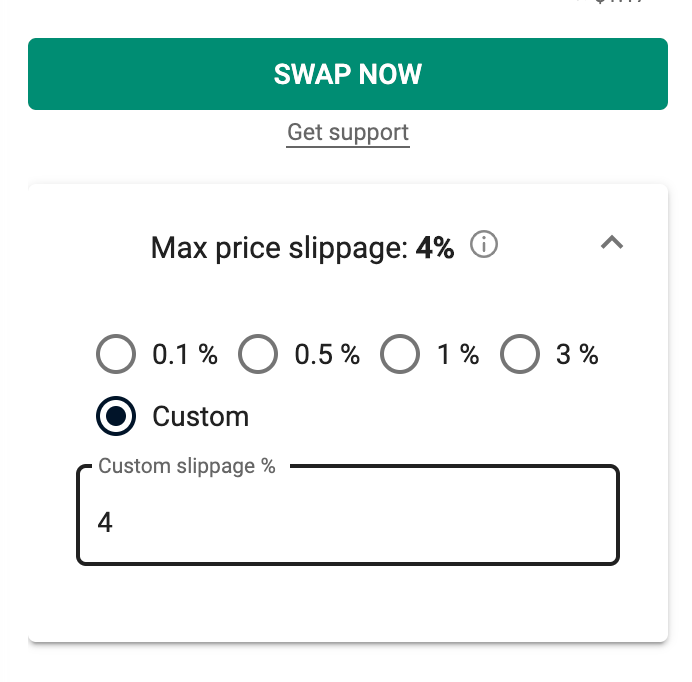
Task: Click the bold 4% slippage value
Action: click(x=435, y=248)
